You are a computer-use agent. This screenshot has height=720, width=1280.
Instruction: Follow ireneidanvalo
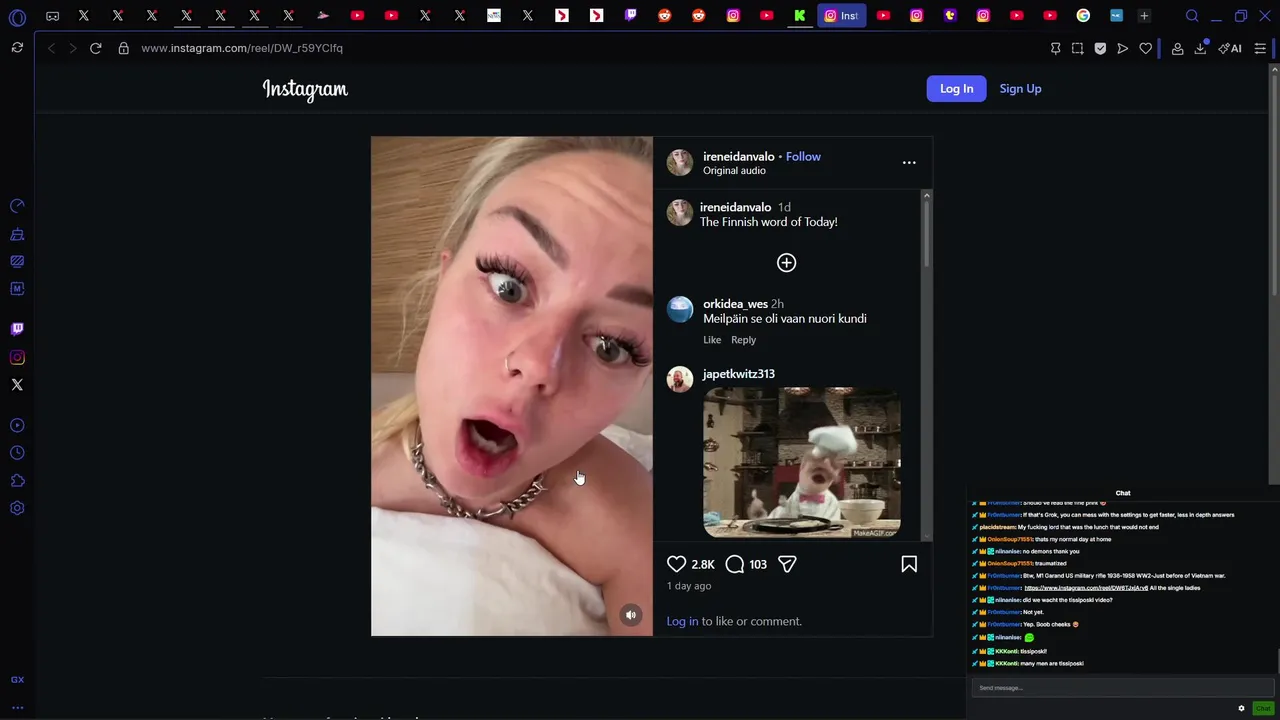(803, 156)
